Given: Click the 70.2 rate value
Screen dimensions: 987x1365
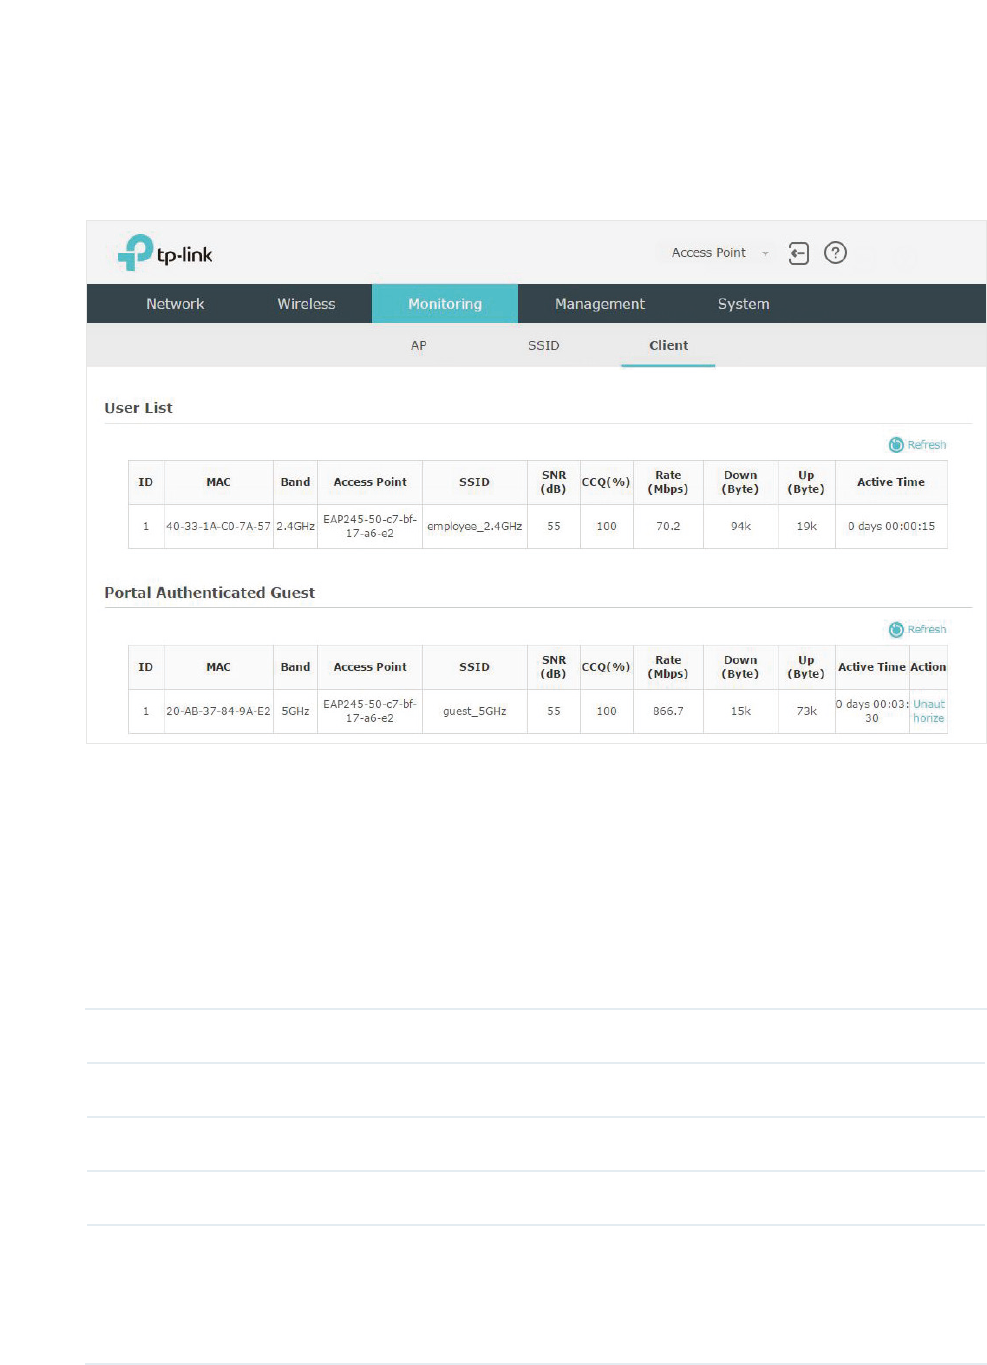Looking at the screenshot, I should pyautogui.click(x=668, y=526).
